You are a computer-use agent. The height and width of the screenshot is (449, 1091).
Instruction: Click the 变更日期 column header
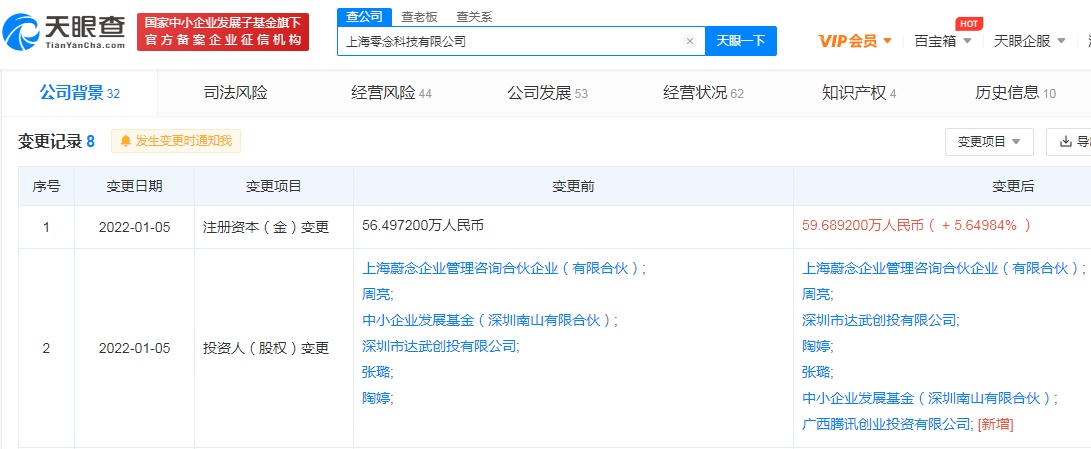point(134,186)
